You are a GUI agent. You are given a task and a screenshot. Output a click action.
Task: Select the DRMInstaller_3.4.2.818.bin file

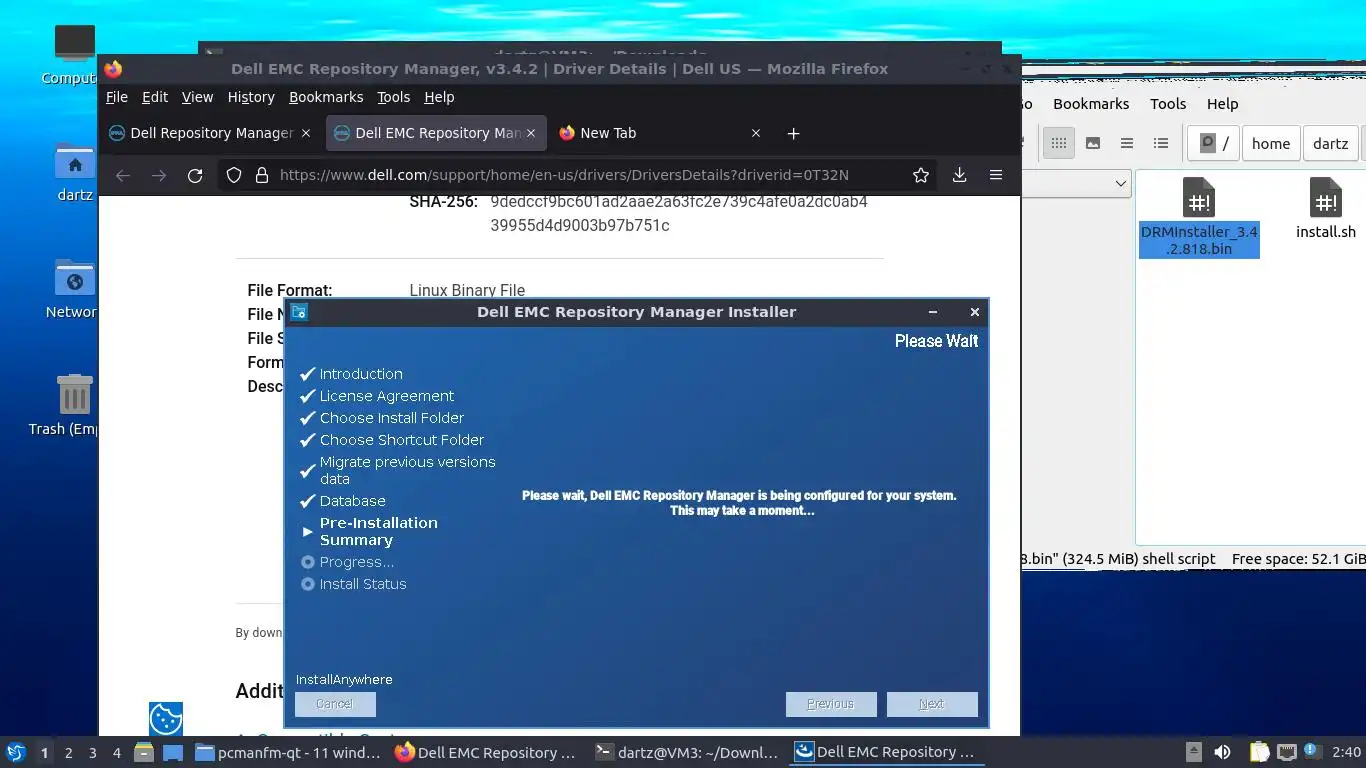[1199, 217]
